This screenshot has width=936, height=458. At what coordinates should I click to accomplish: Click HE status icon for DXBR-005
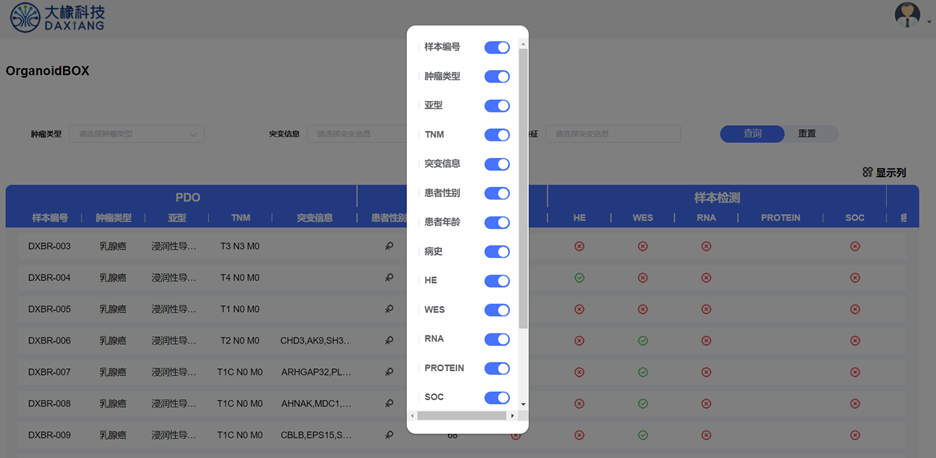[x=579, y=309]
